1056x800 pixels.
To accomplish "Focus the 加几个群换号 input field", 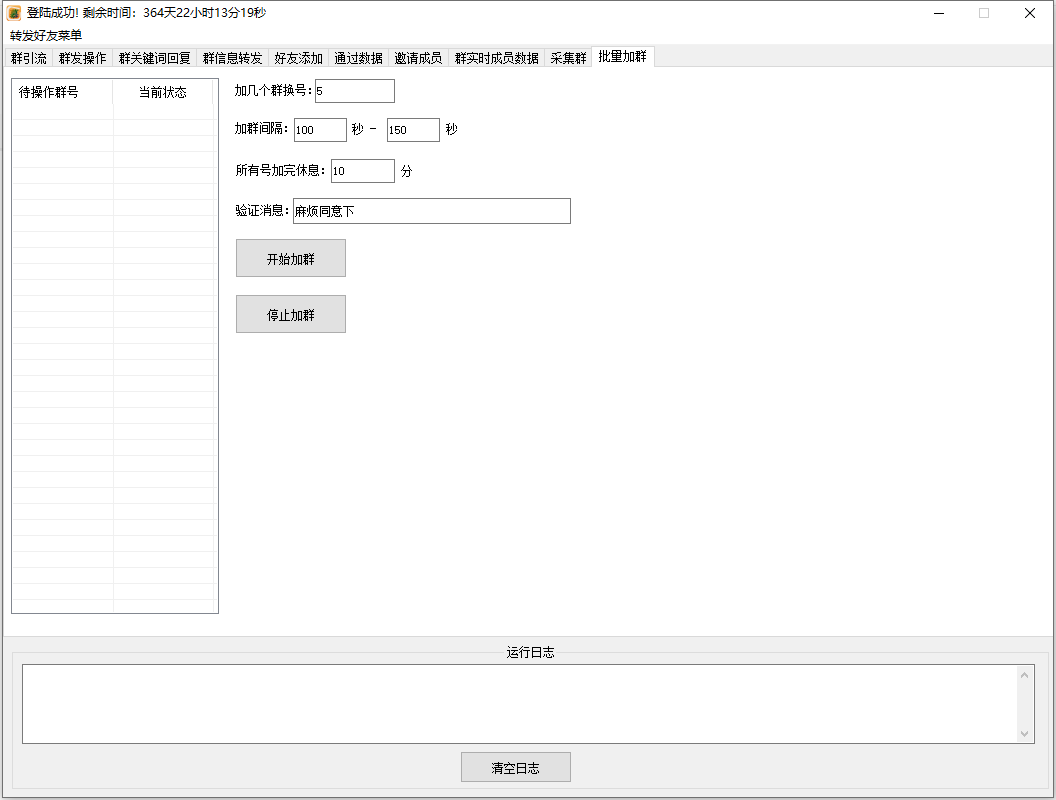I will tap(355, 91).
